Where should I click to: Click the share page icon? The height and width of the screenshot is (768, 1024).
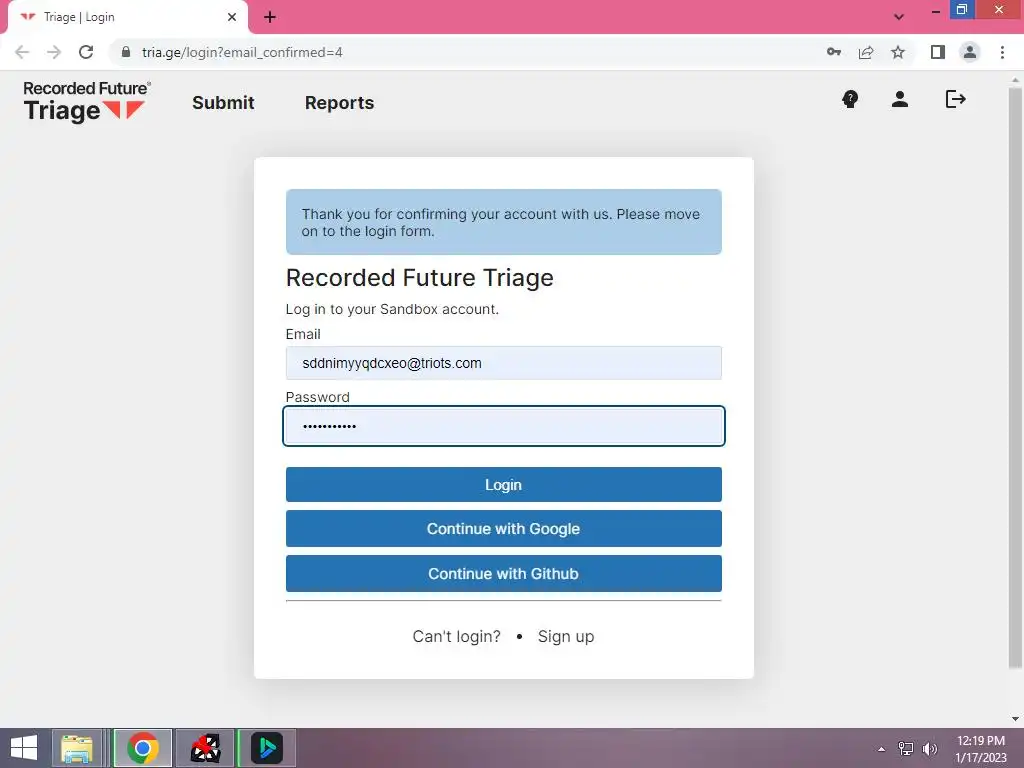click(866, 52)
